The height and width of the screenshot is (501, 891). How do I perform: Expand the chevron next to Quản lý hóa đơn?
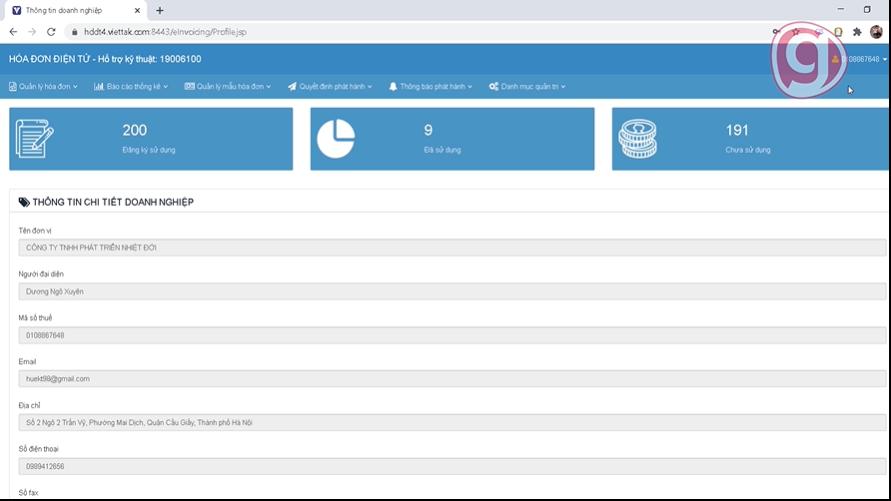75,87
